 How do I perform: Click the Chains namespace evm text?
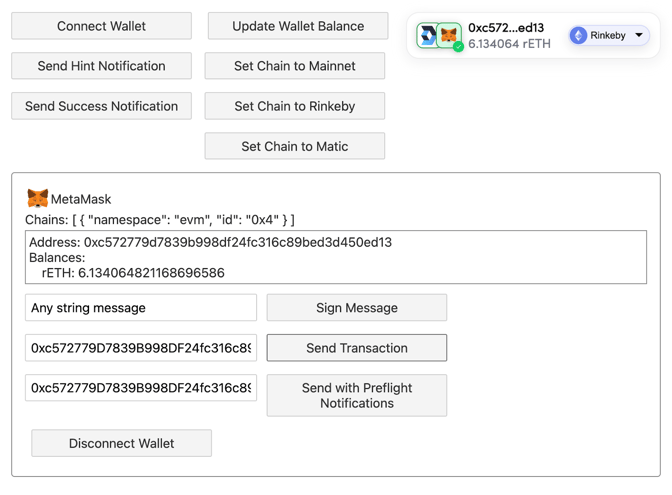160,220
